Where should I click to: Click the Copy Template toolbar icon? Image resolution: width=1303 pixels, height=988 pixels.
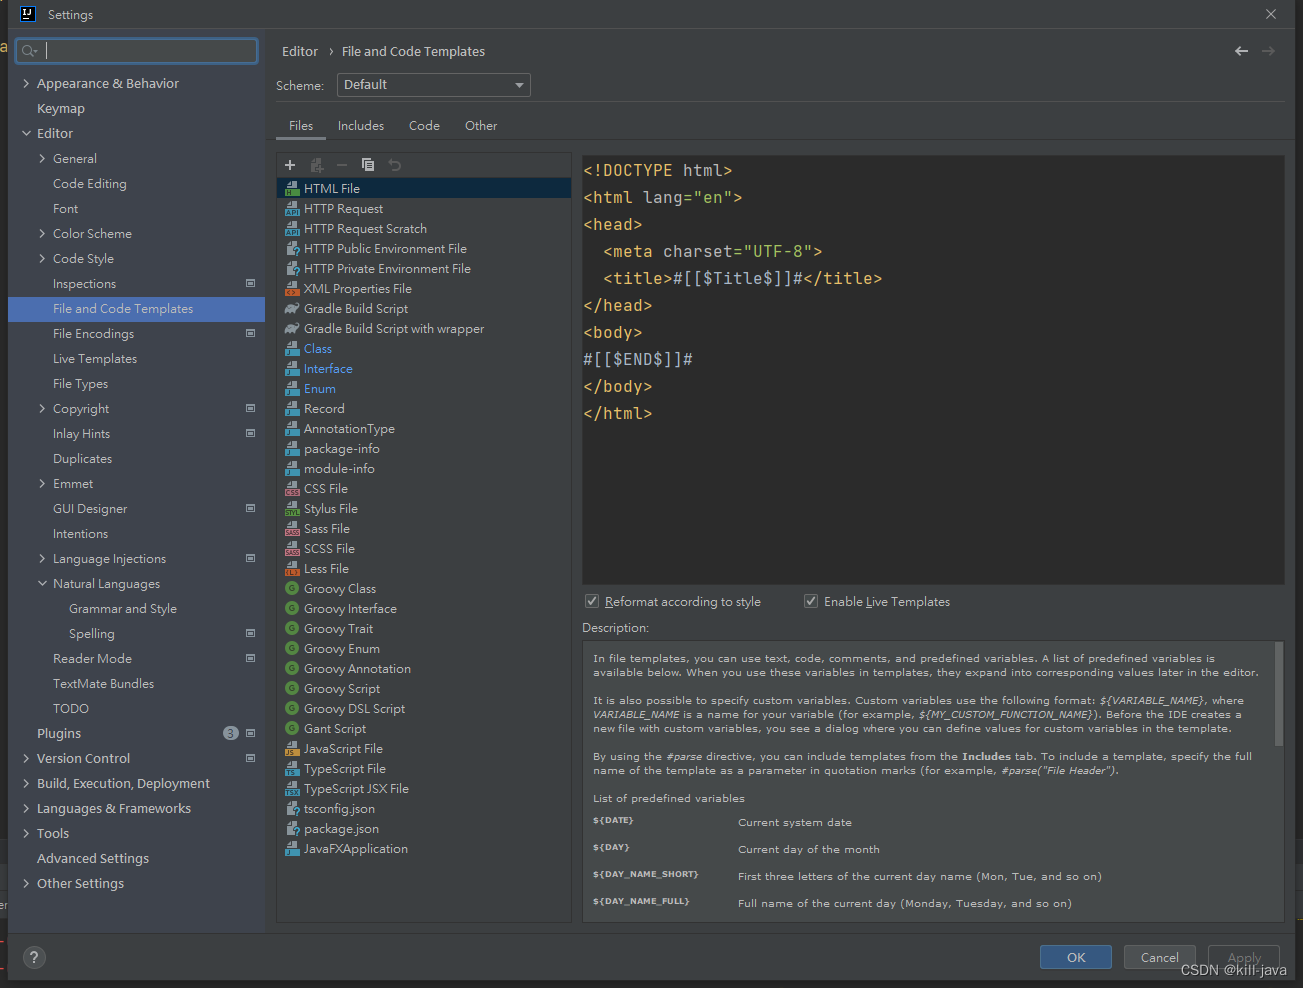[x=368, y=165]
